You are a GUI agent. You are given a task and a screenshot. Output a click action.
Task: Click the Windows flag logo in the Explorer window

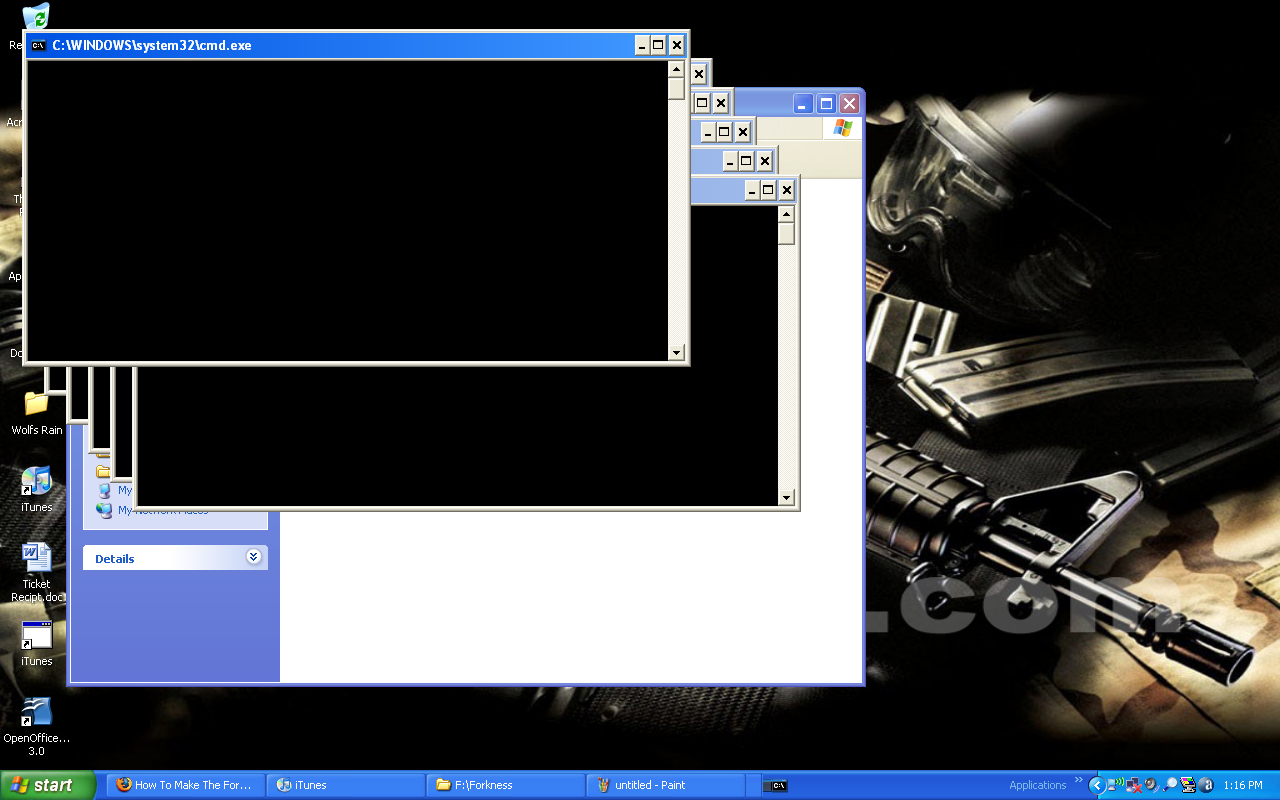coord(843,128)
